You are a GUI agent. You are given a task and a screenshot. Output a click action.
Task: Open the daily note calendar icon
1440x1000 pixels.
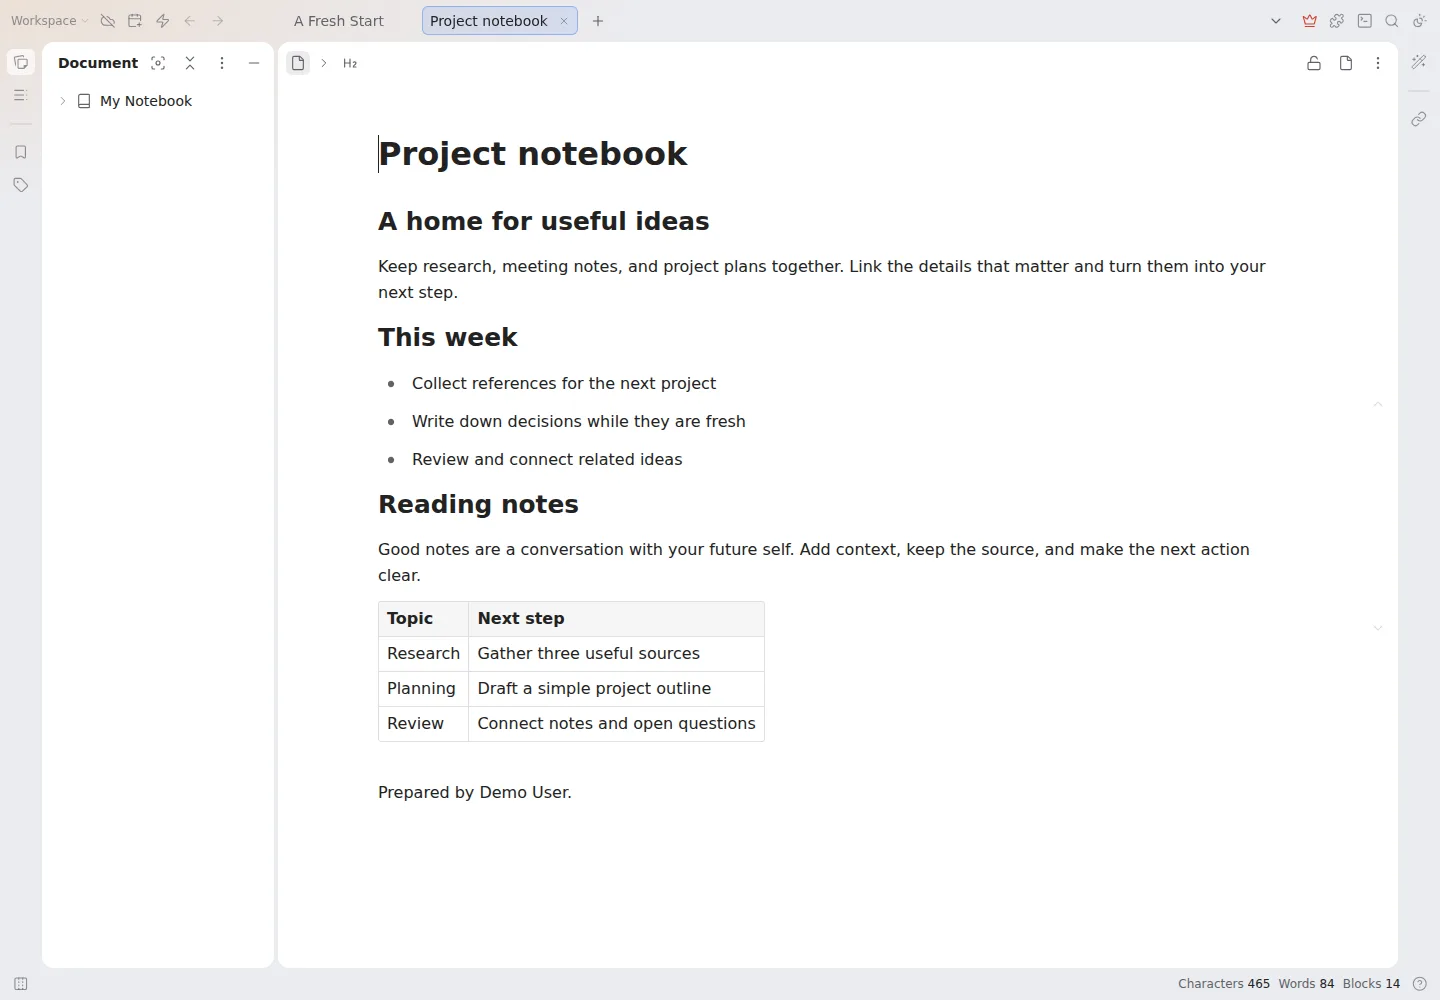click(135, 21)
